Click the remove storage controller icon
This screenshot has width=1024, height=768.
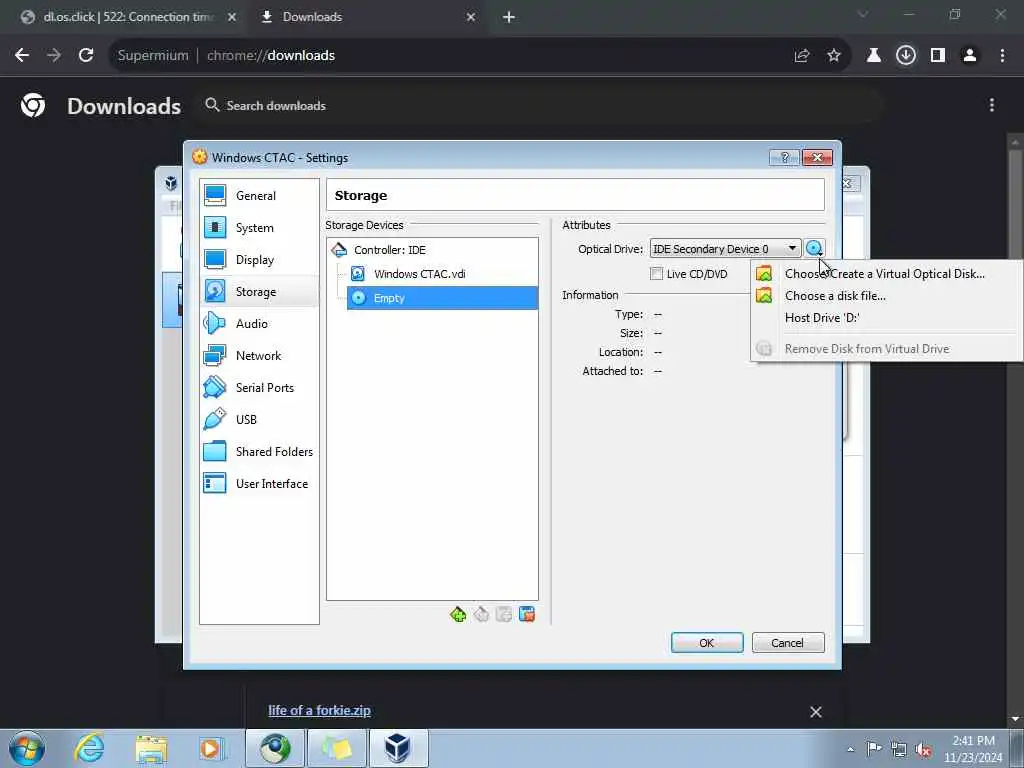[481, 614]
